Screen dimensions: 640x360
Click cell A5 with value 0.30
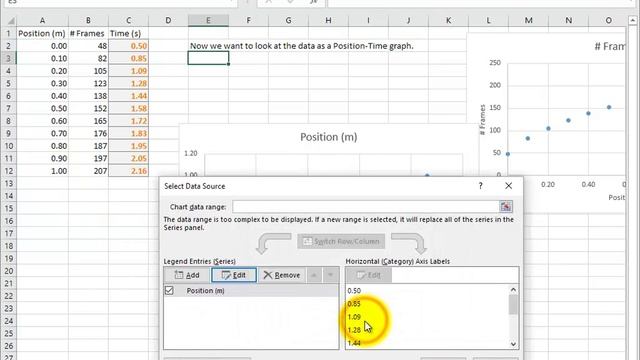42,83
